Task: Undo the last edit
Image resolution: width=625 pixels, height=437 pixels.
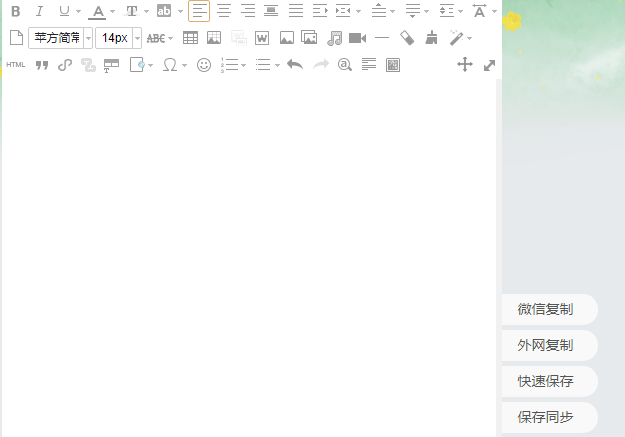Action: [x=294, y=65]
